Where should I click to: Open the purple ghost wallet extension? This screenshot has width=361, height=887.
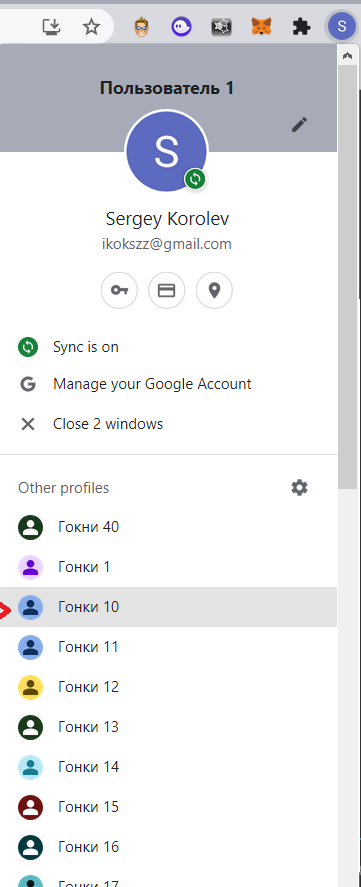point(182,26)
